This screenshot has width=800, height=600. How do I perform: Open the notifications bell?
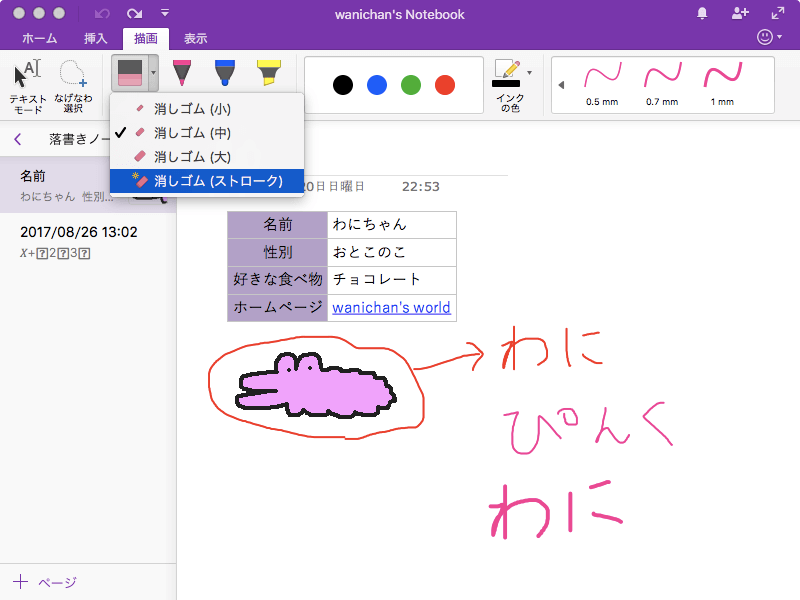pyautogui.click(x=702, y=13)
